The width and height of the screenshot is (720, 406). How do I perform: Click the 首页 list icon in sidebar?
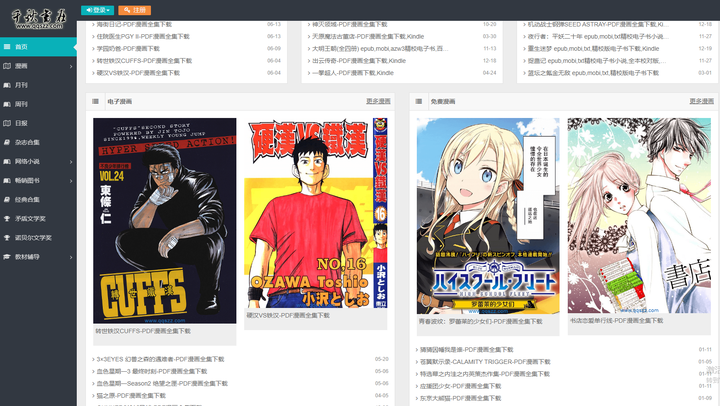point(7,46)
